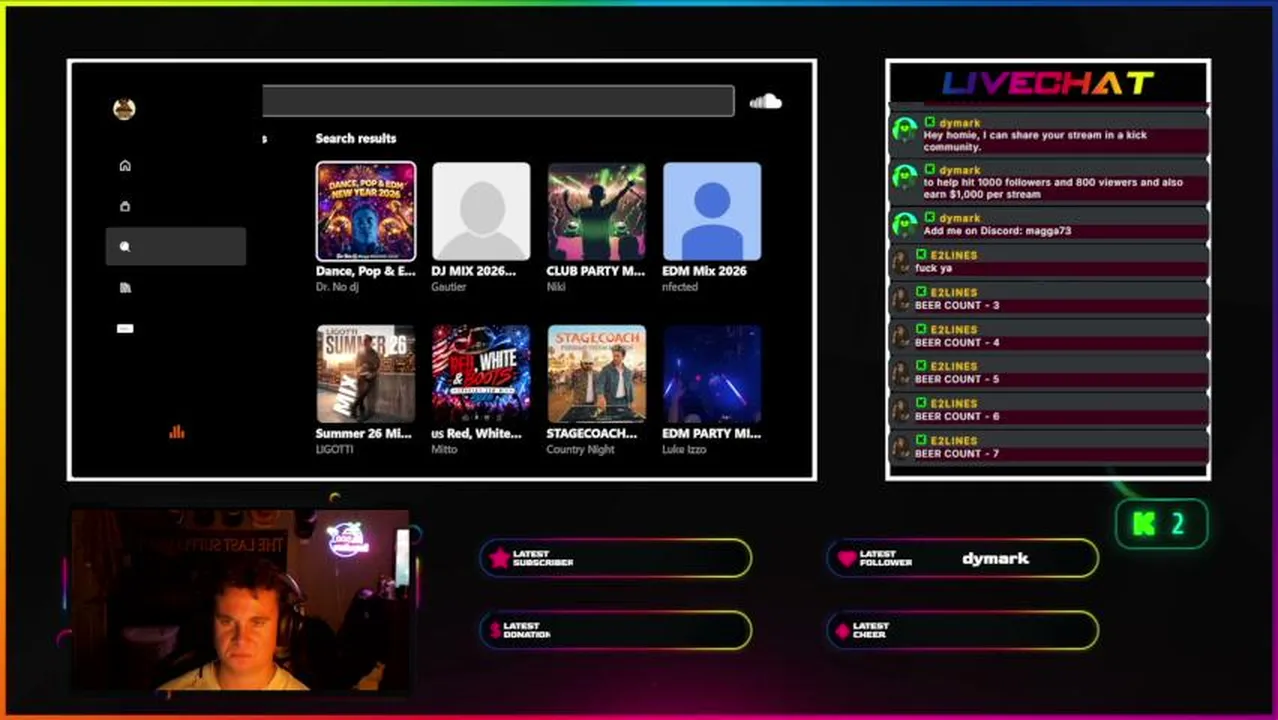Viewport: 1278px width, 720px height.
Task: Click the 'Search results' heading
Action: click(356, 139)
